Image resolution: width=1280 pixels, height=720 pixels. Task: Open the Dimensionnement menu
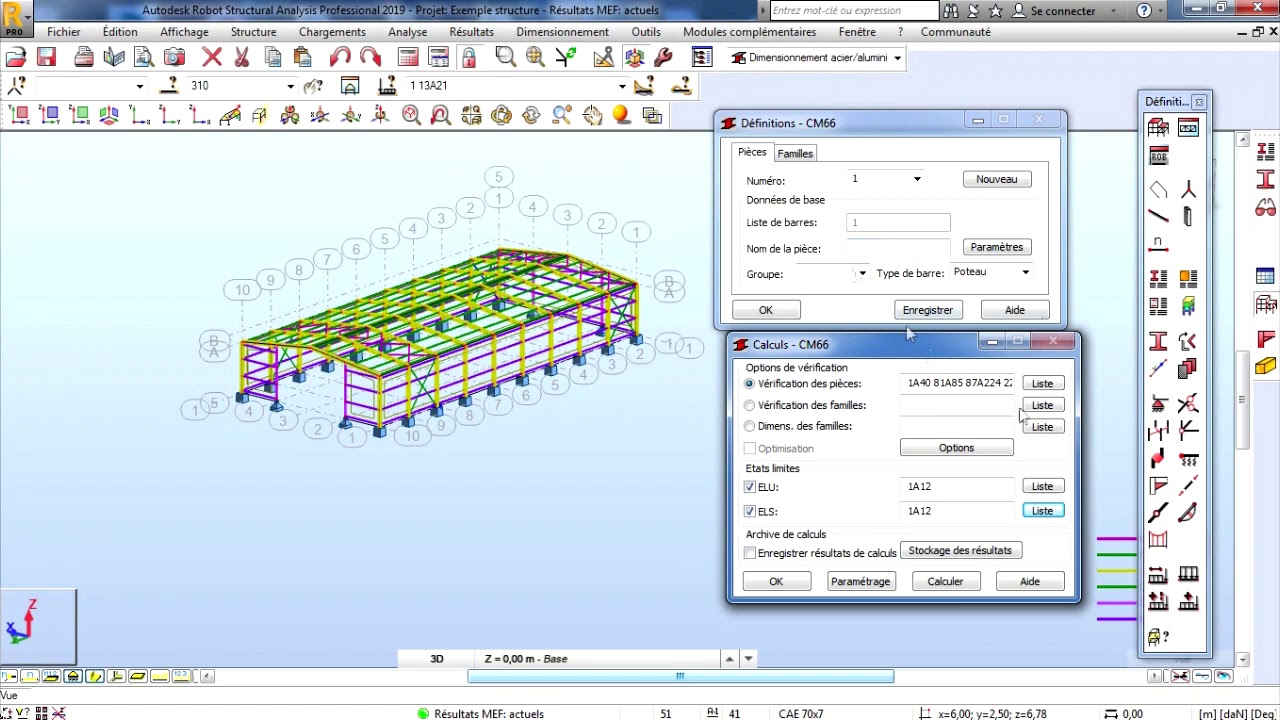[x=562, y=32]
